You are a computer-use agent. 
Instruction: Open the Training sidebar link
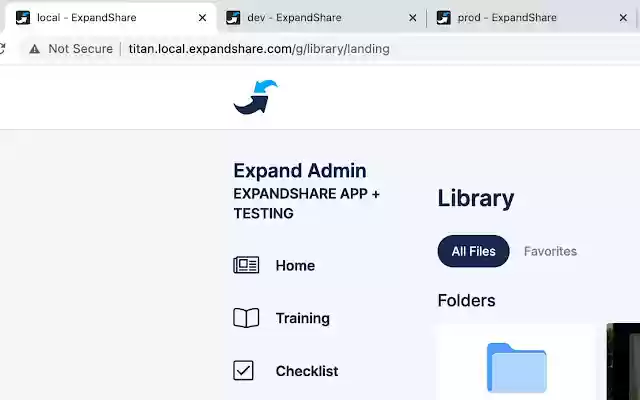tap(302, 318)
